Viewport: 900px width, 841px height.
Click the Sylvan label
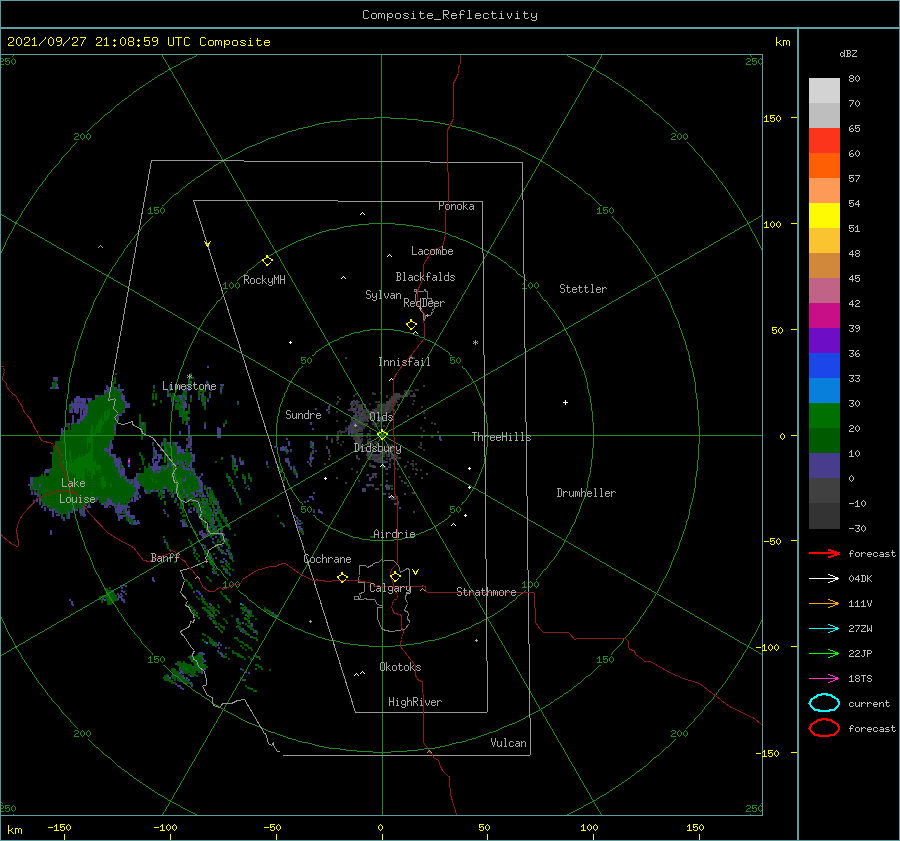click(x=383, y=295)
